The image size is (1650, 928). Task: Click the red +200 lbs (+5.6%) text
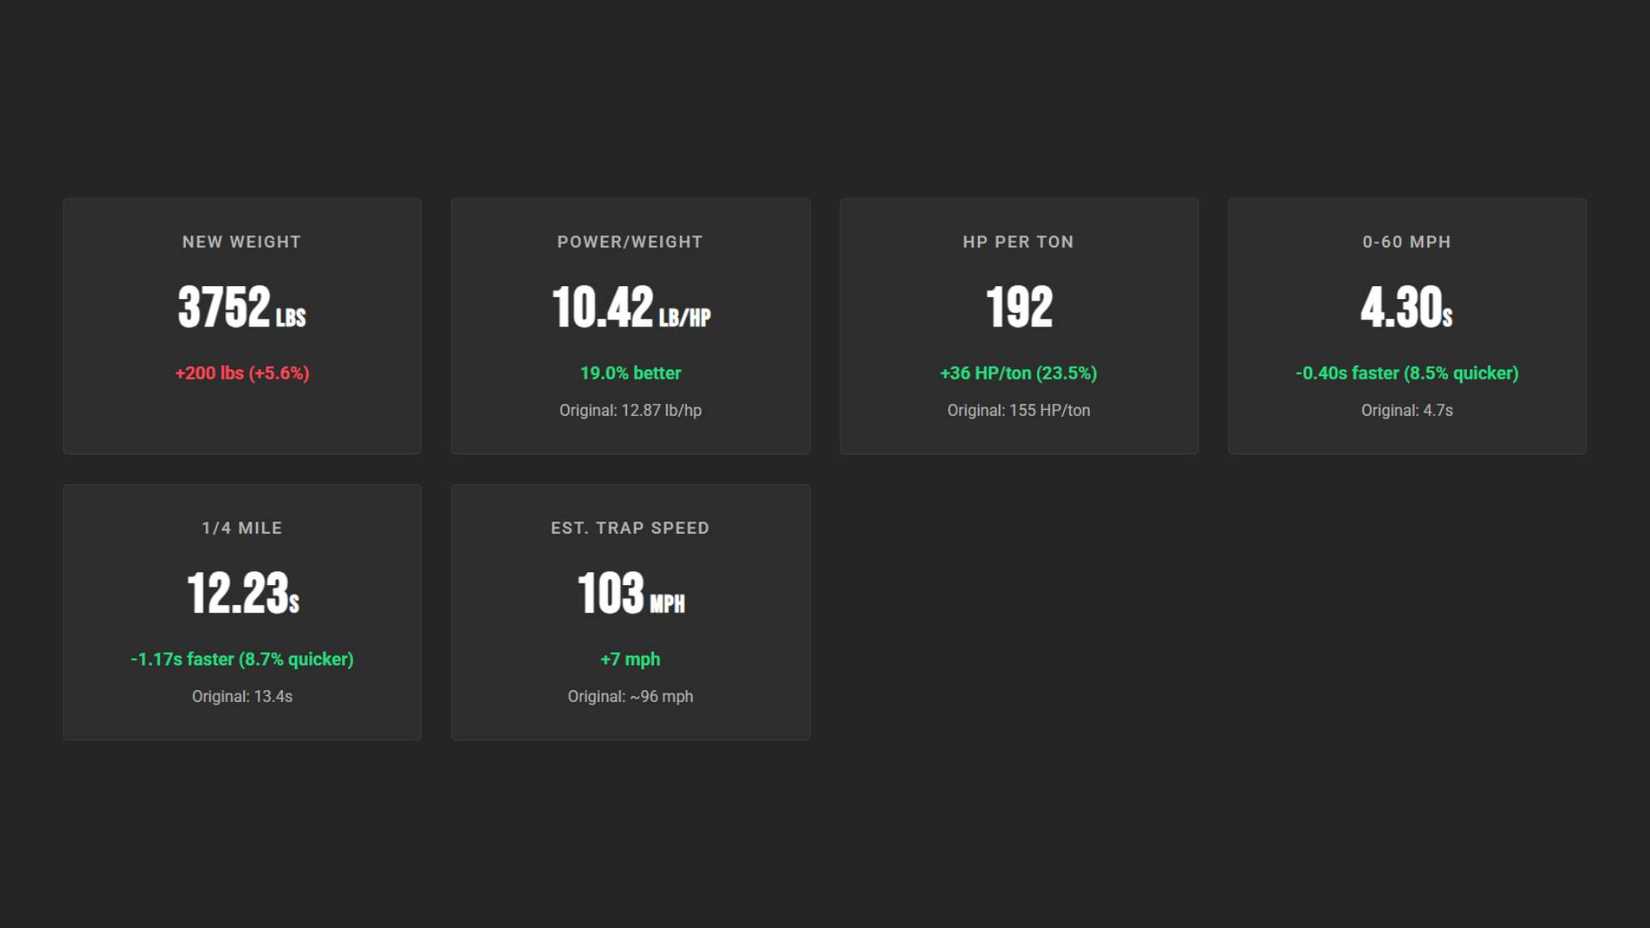(242, 373)
